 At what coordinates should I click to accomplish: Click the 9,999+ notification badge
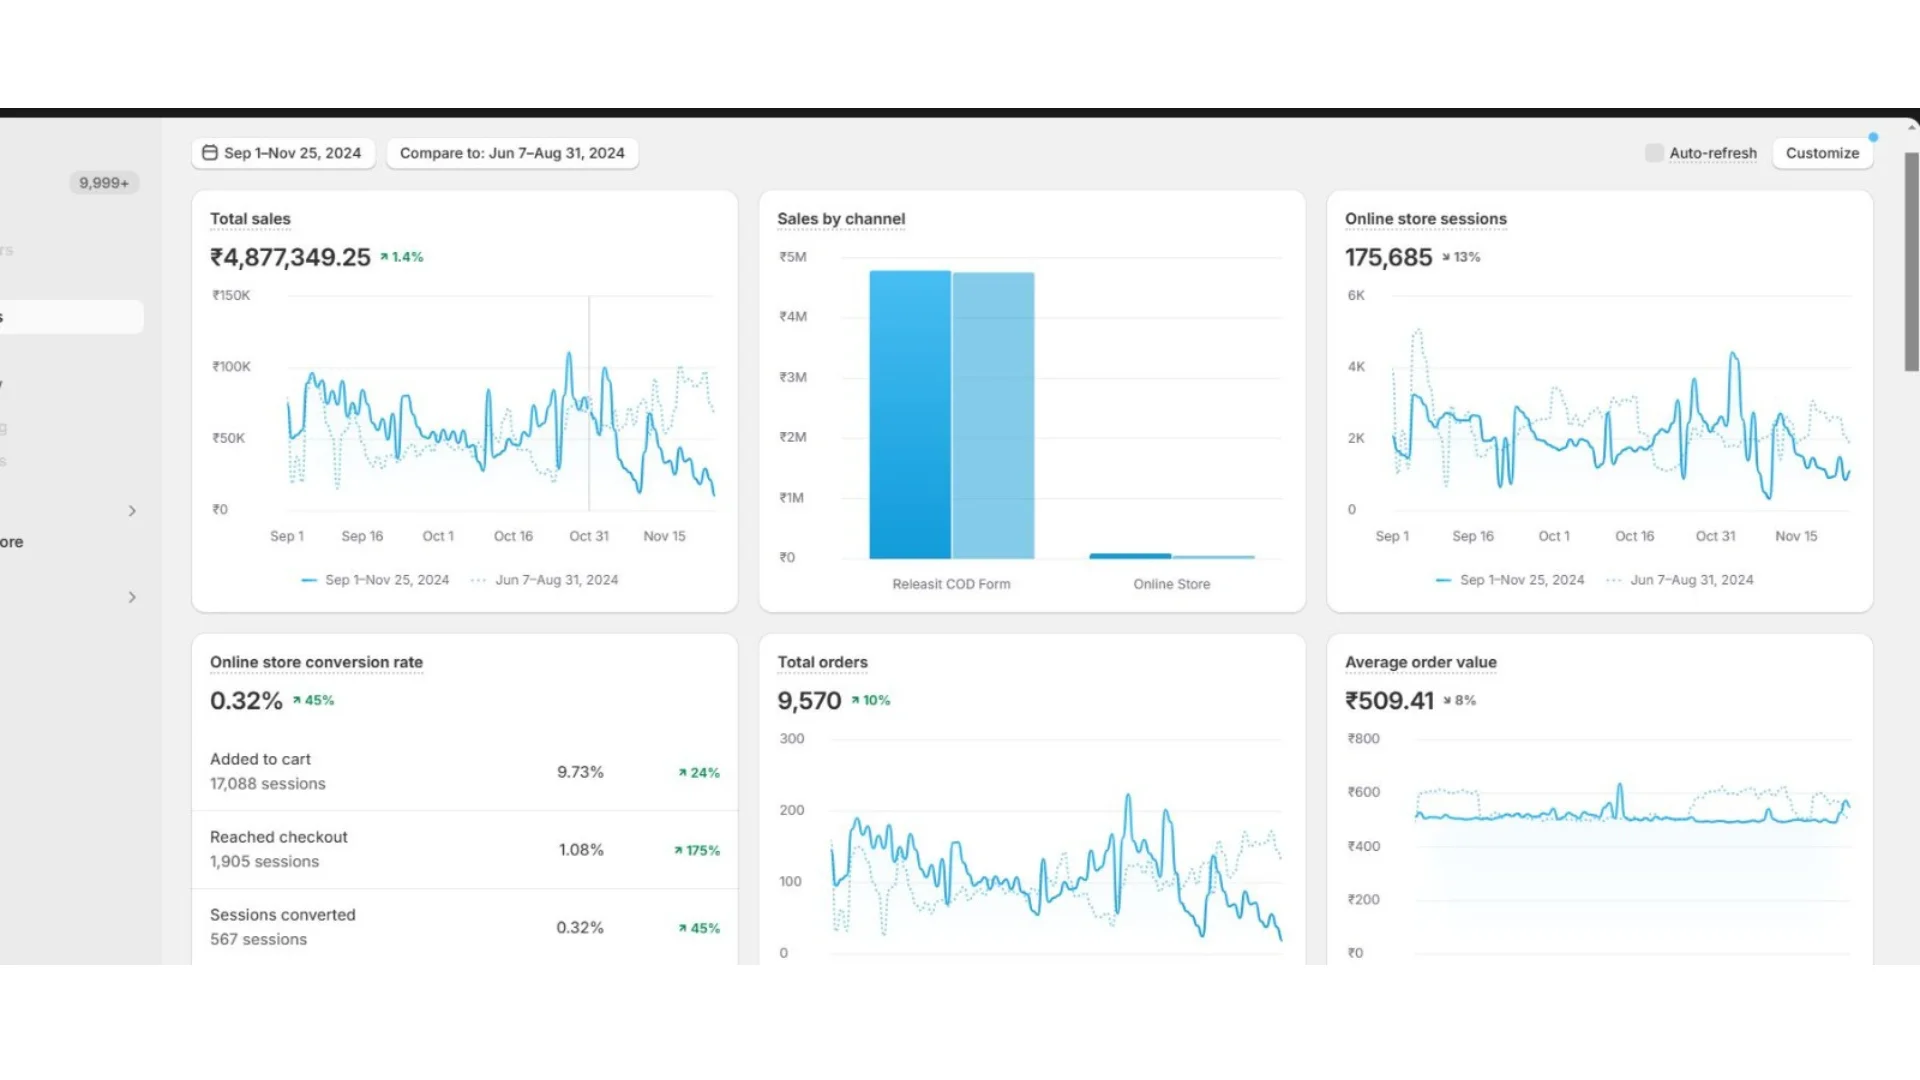point(104,183)
